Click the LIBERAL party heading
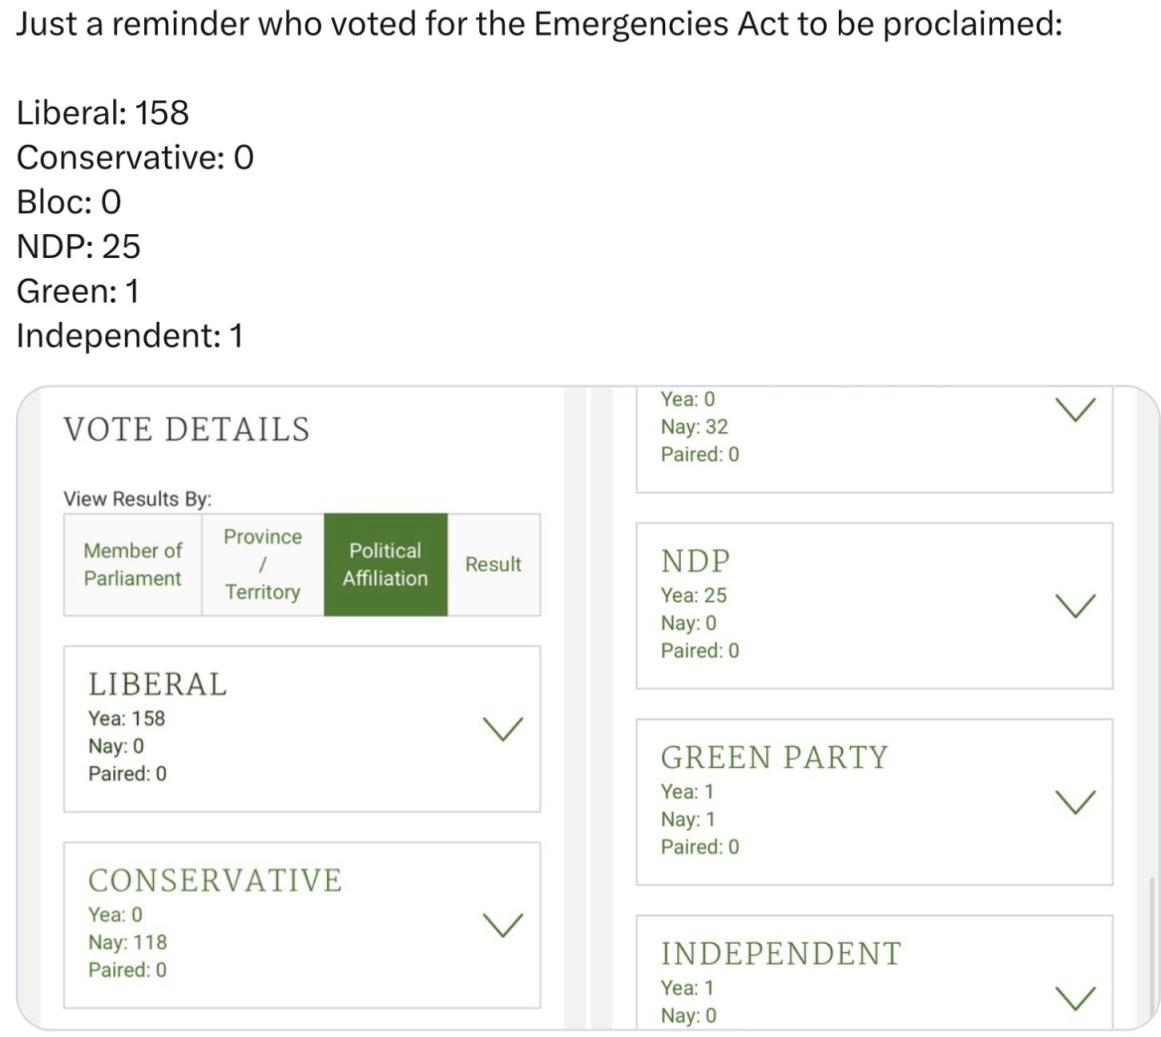Image resolution: width=1161 pixels, height=1037 pixels. [158, 684]
